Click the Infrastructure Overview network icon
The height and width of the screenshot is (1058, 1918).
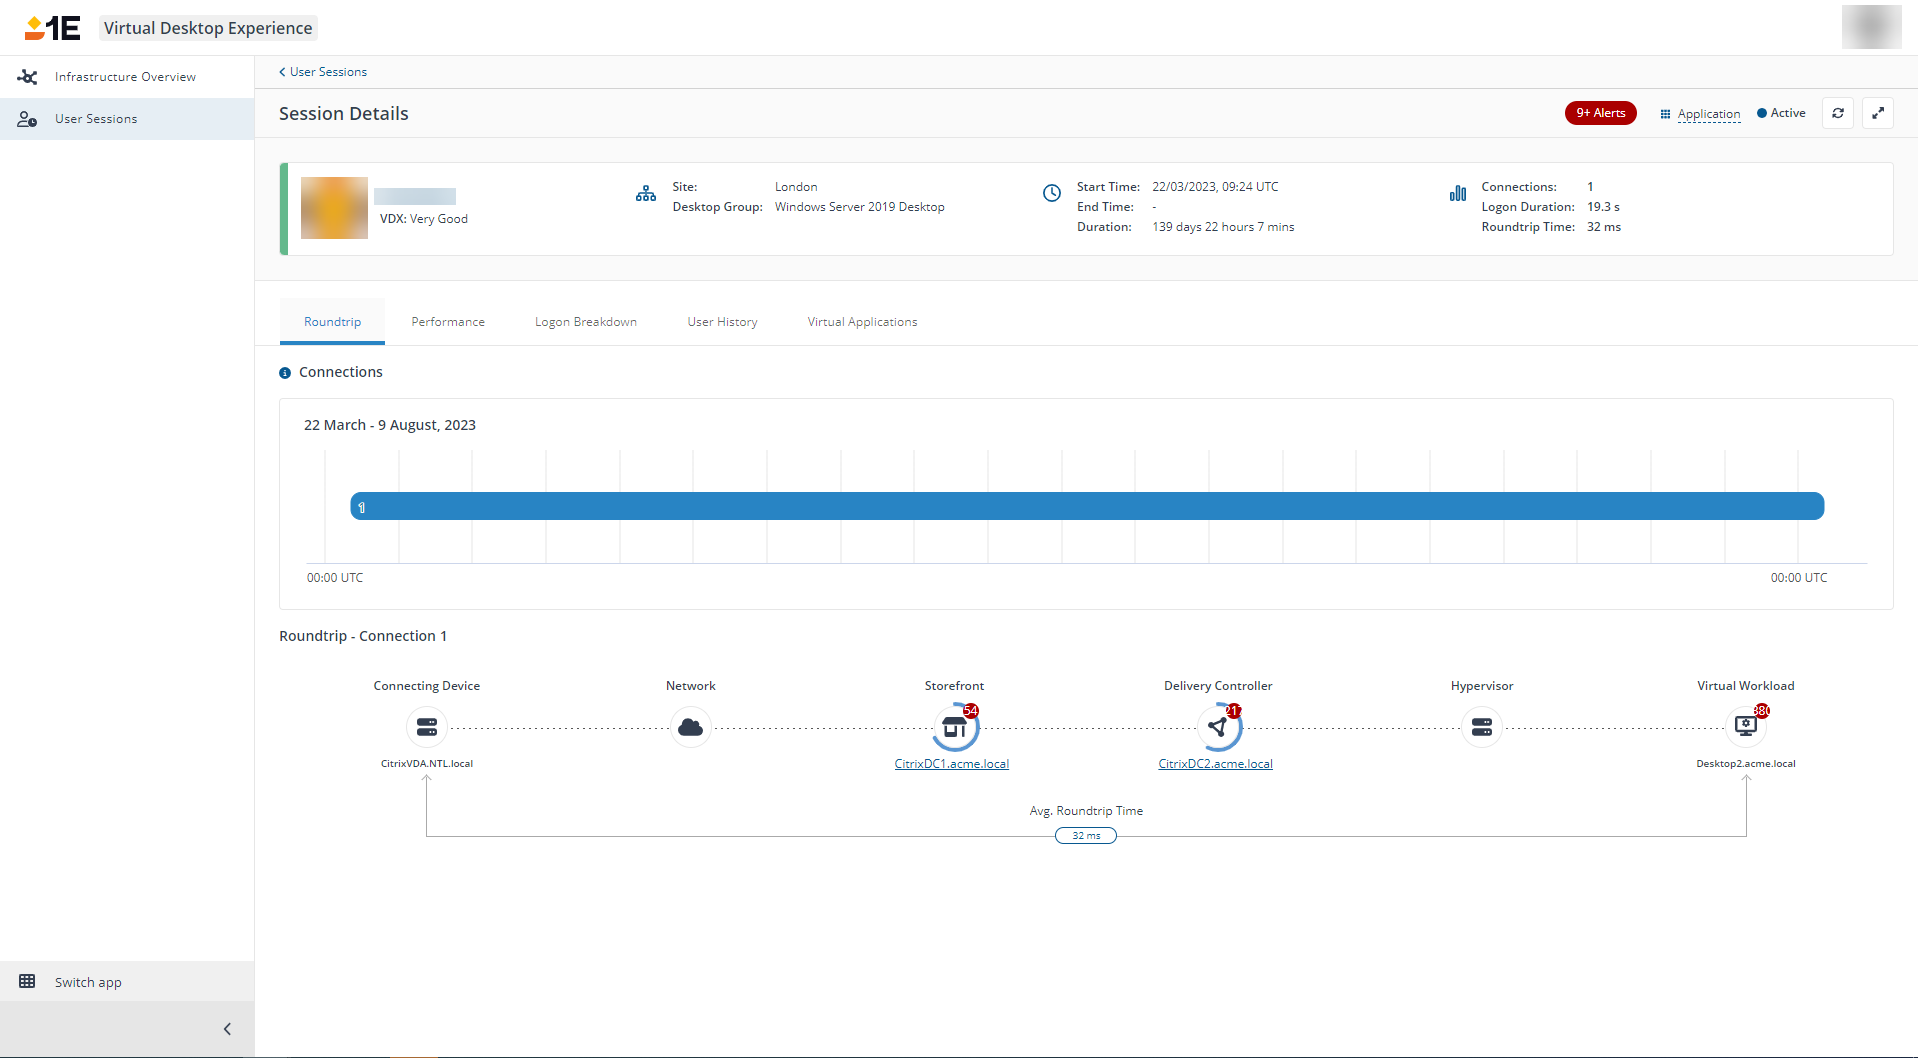(x=27, y=77)
